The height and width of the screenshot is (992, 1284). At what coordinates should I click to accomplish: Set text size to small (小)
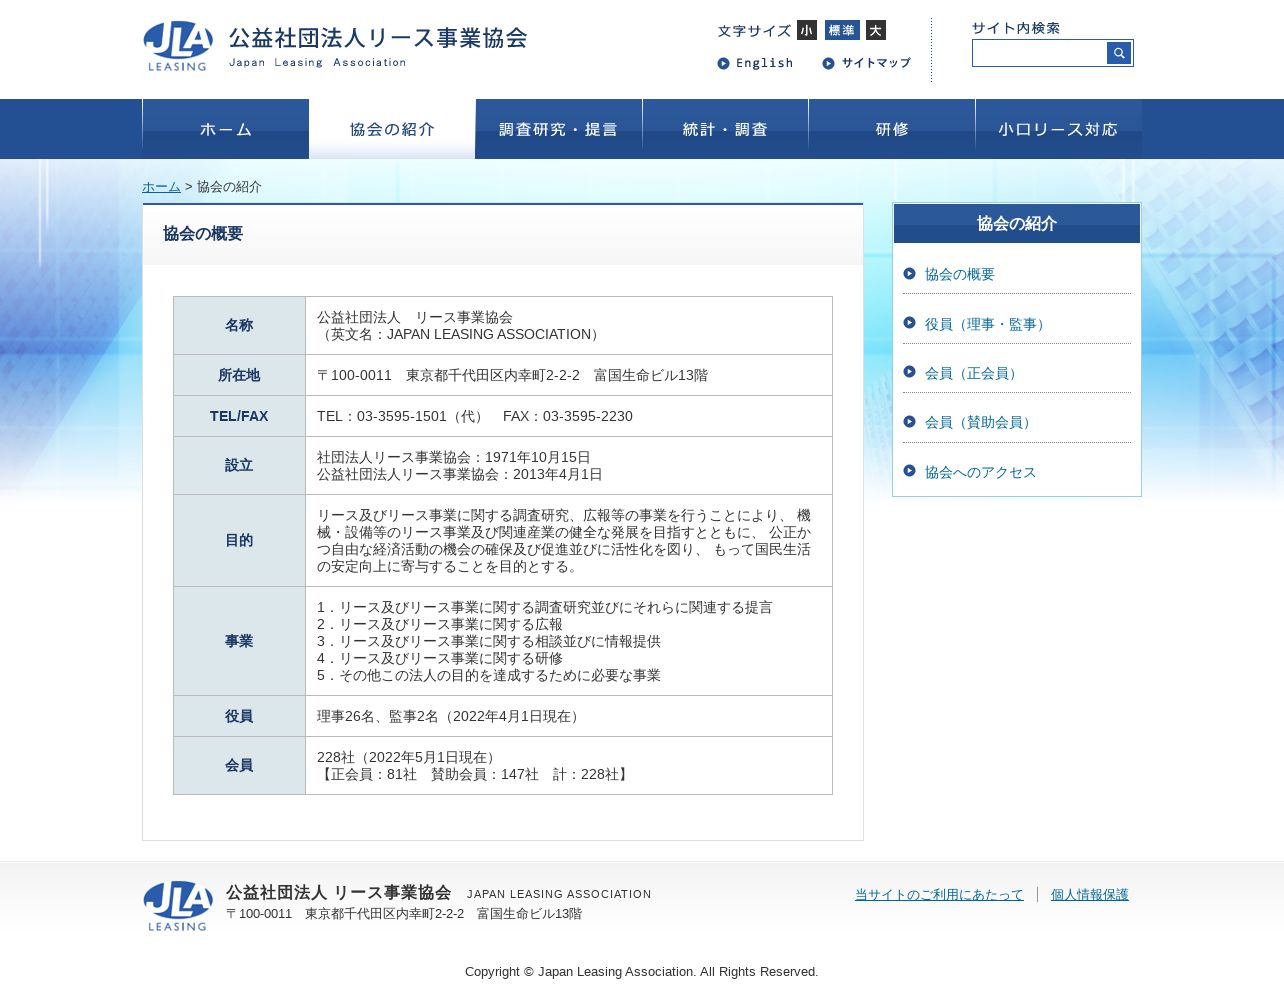point(807,30)
